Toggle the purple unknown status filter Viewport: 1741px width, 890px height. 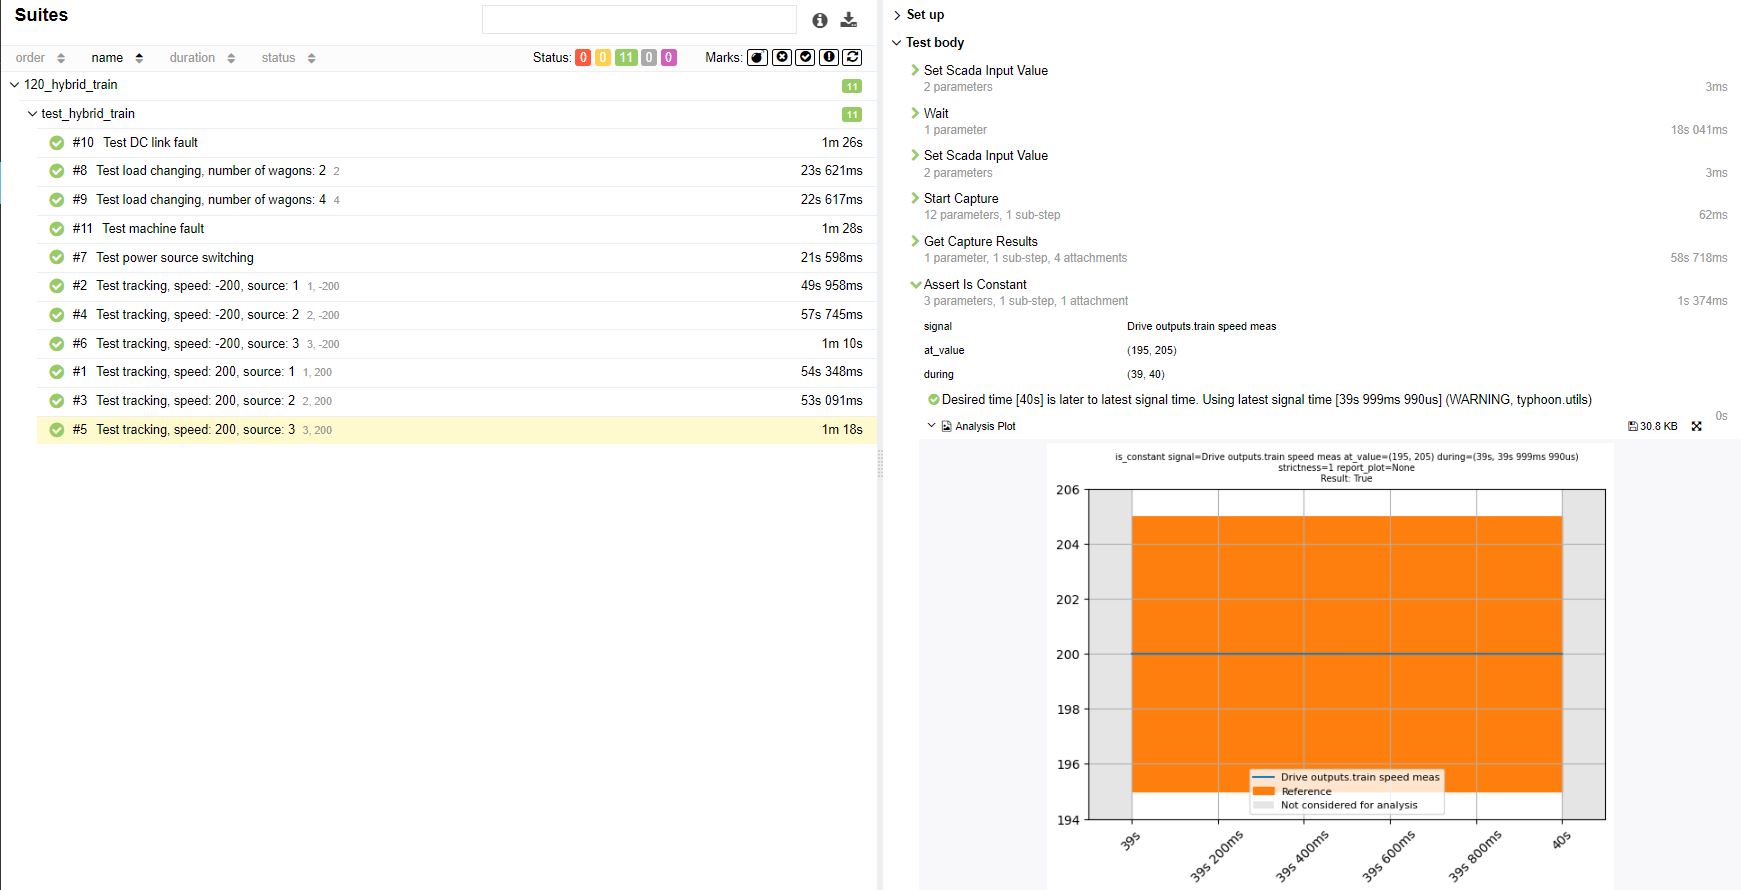[669, 58]
